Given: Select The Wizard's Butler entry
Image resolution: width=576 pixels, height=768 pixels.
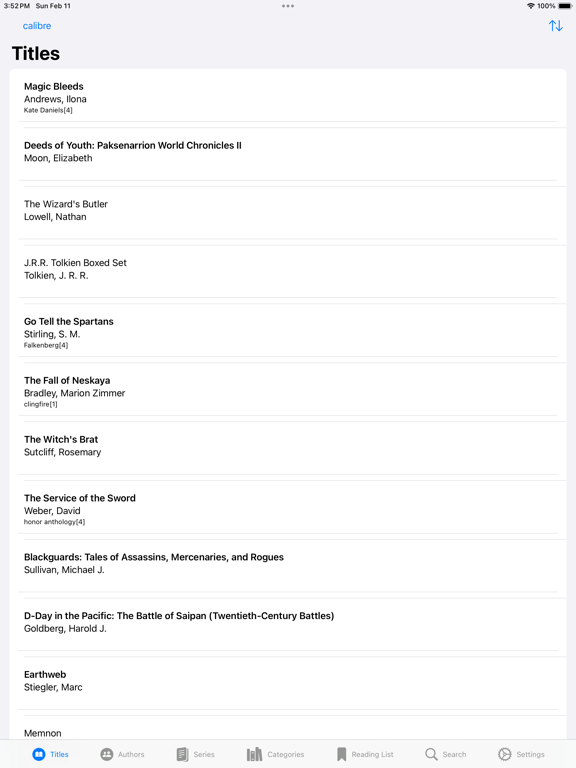Looking at the screenshot, I should pos(288,216).
